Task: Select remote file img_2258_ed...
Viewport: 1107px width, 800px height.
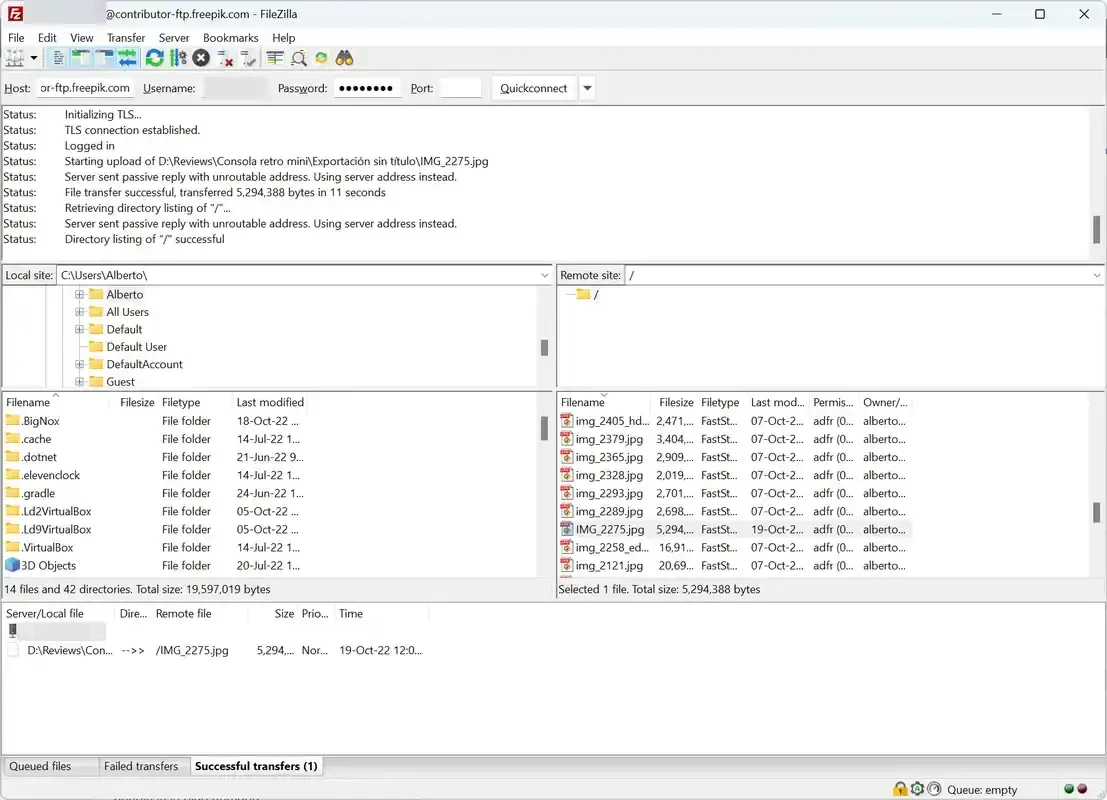Action: click(x=611, y=547)
